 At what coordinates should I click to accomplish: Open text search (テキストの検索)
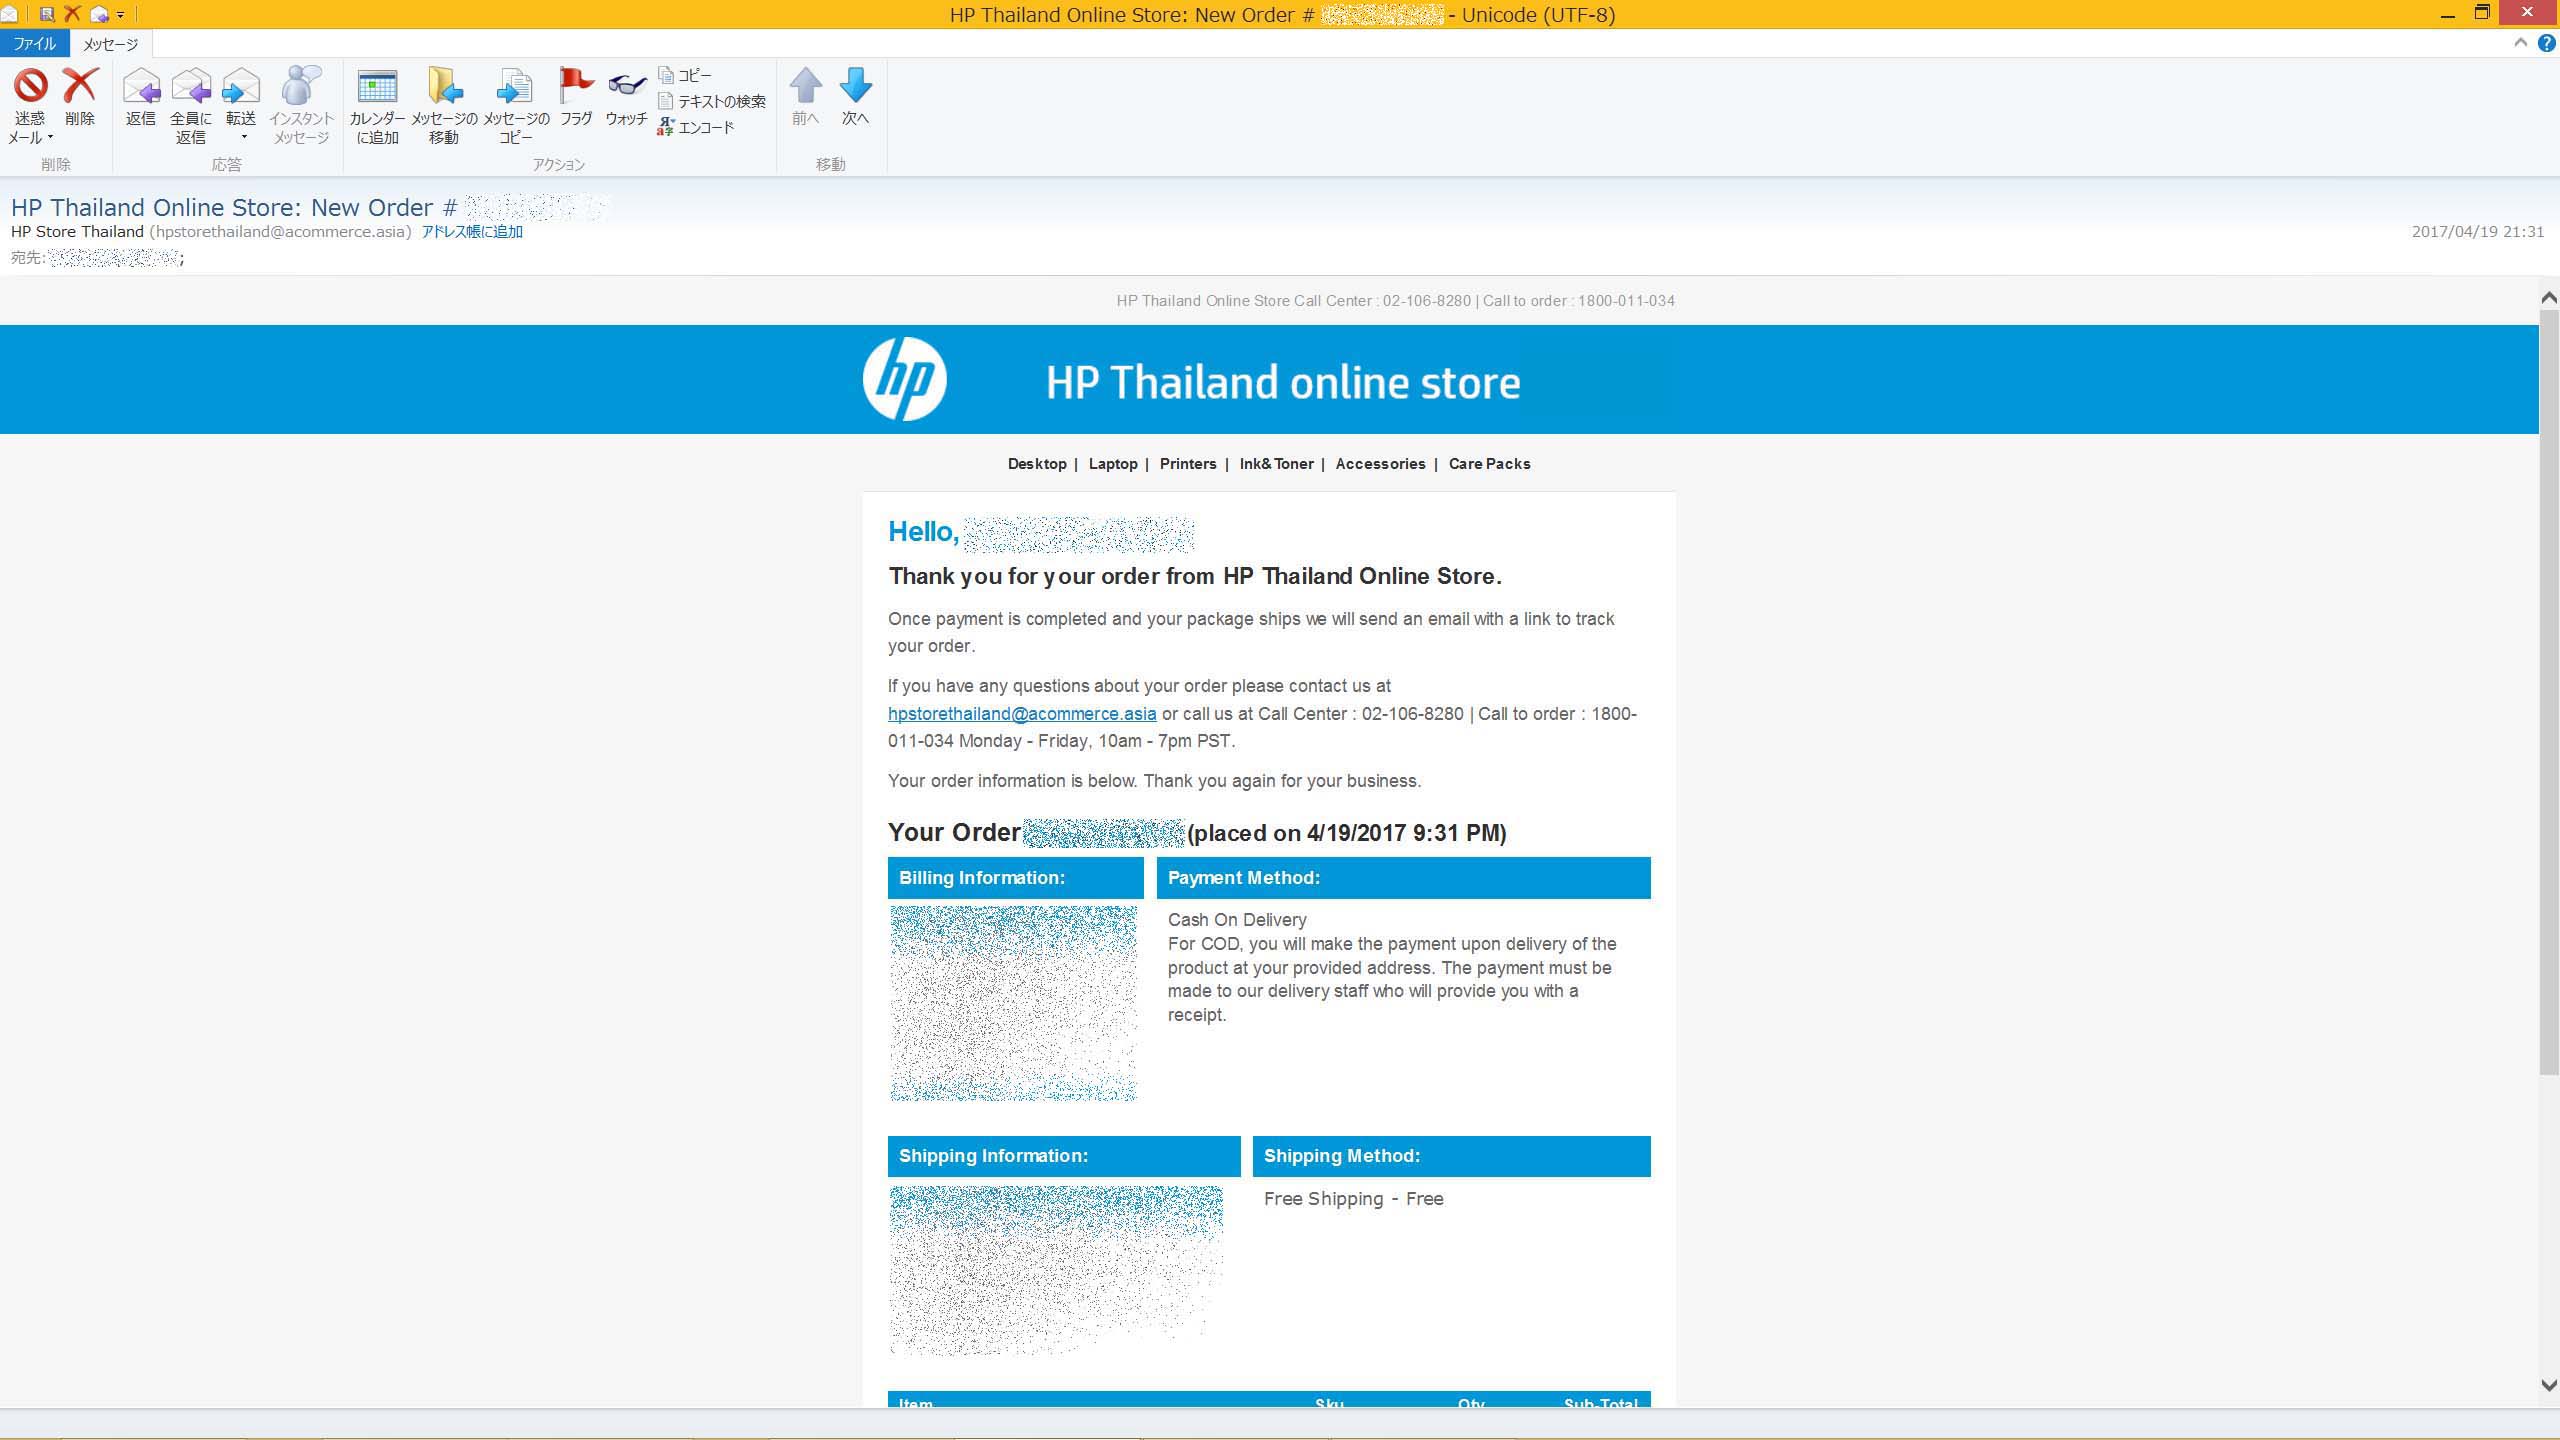tap(711, 101)
